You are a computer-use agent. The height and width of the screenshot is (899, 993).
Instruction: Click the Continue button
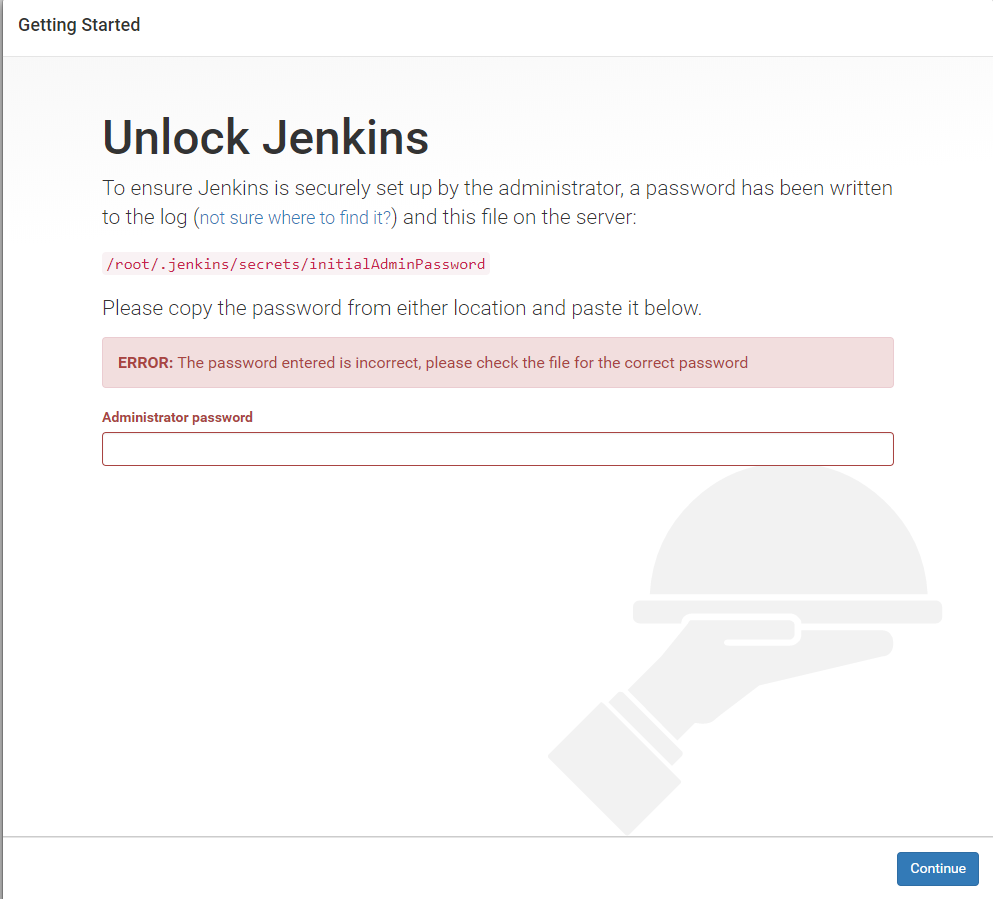[x=937, y=868]
